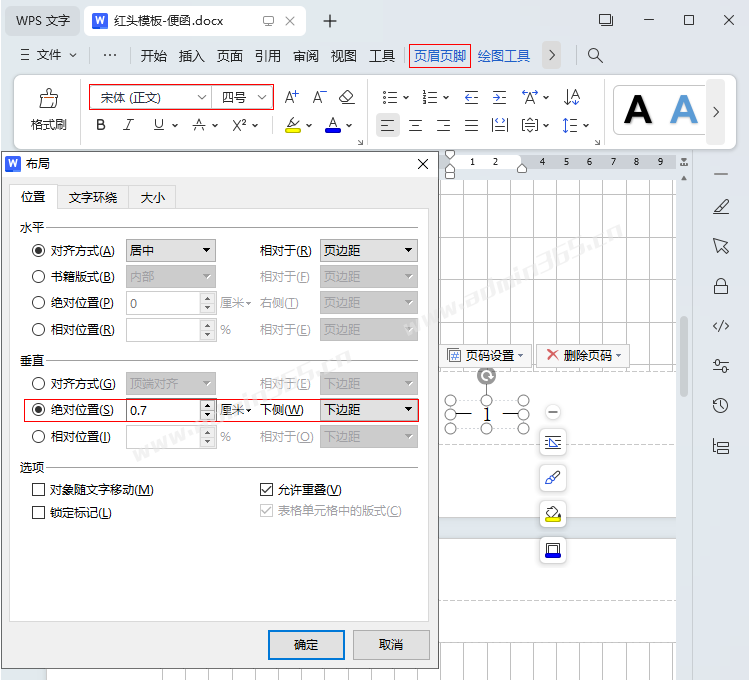
Task: Increase font size with A+ icon
Action: (291, 97)
